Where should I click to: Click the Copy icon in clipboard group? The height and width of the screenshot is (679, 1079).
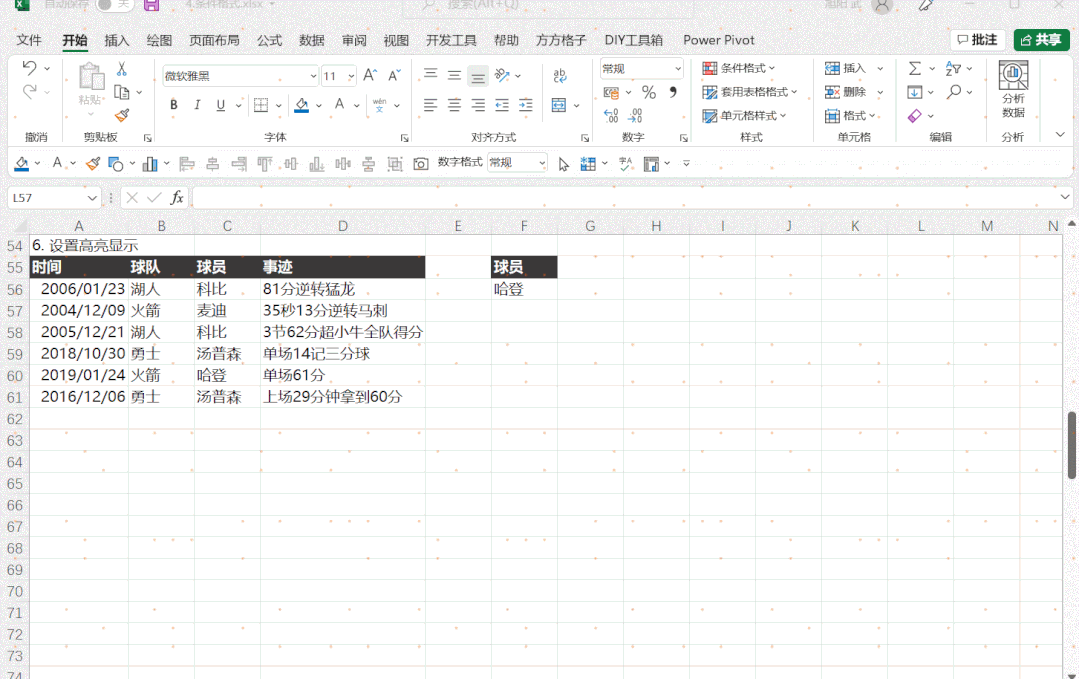[x=122, y=92]
